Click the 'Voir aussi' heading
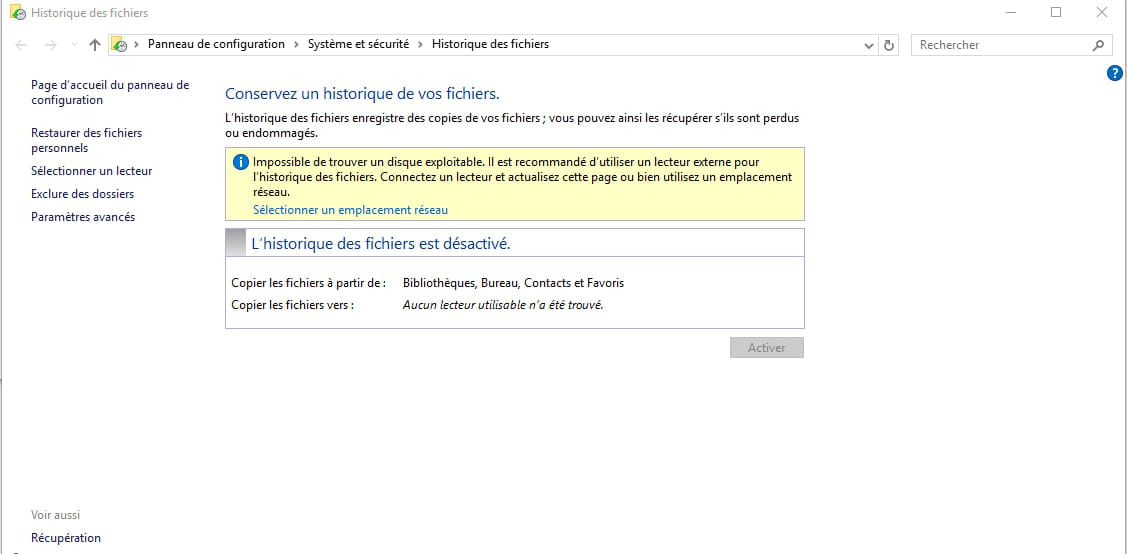Screen dimensions: 1127x554 tap(55, 515)
